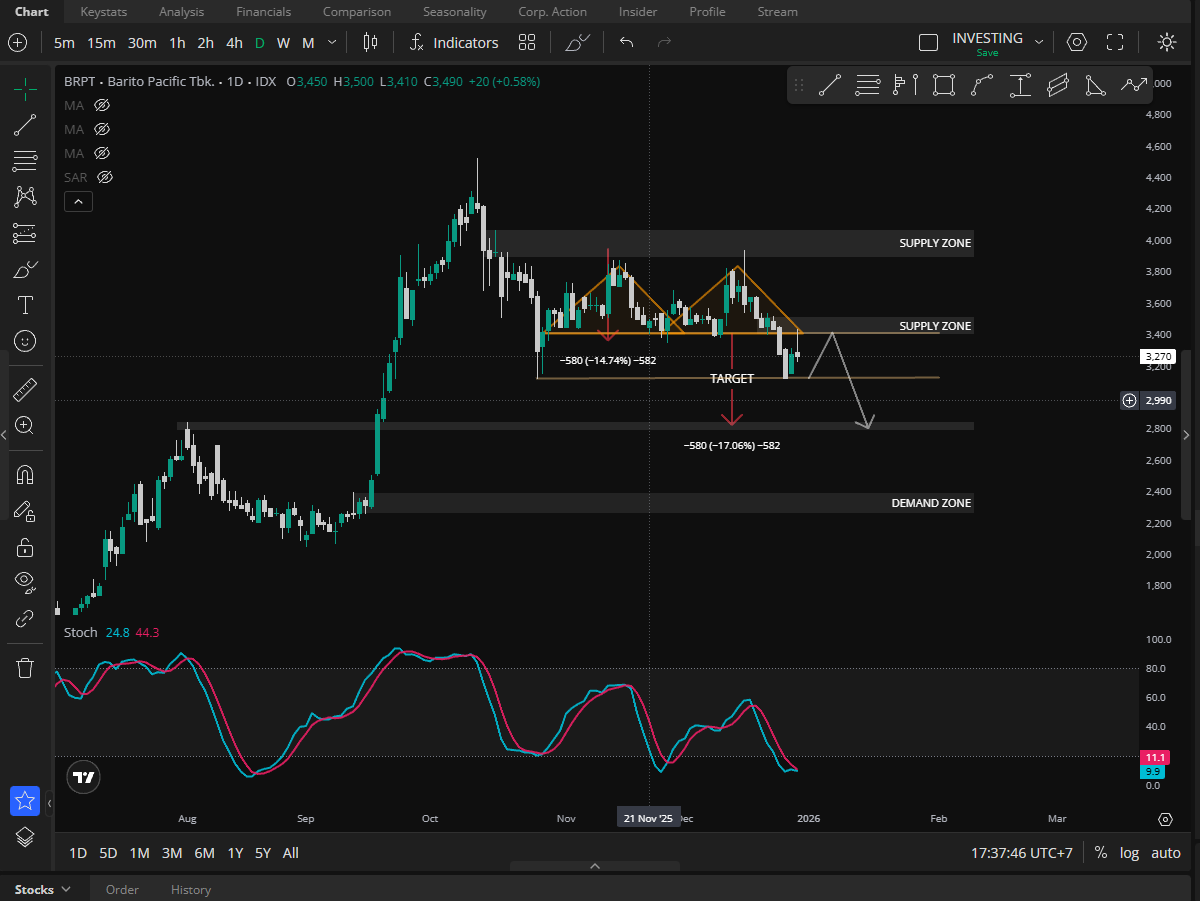Viewport: 1200px width, 901px height.
Task: Toggle the log scale option
Action: click(x=1129, y=853)
